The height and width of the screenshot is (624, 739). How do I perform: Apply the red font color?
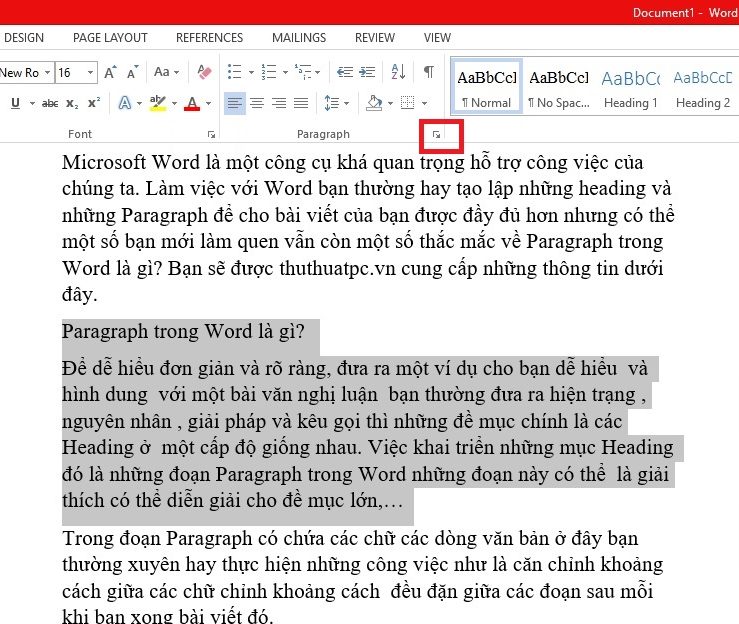coord(192,103)
